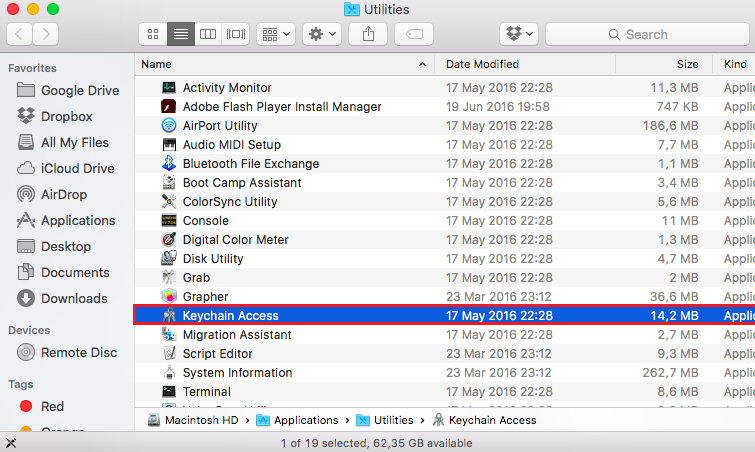Click the ColorSync Utility icon
This screenshot has width=755, height=452.
[x=169, y=202]
